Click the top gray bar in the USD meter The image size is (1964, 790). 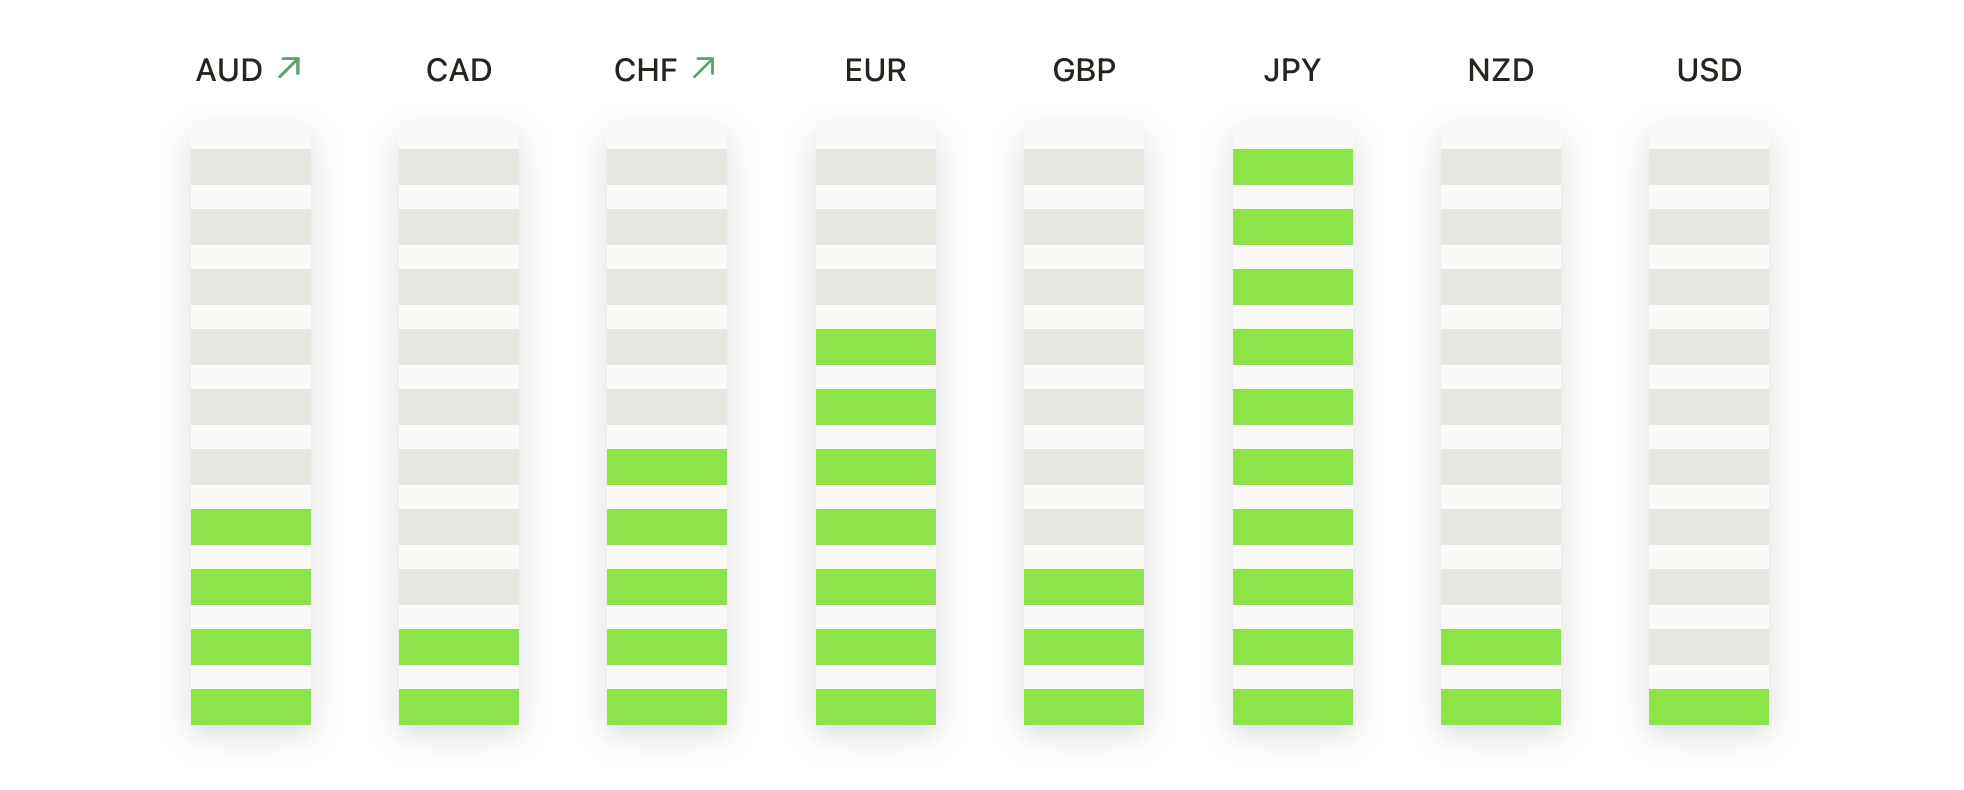1709,167
